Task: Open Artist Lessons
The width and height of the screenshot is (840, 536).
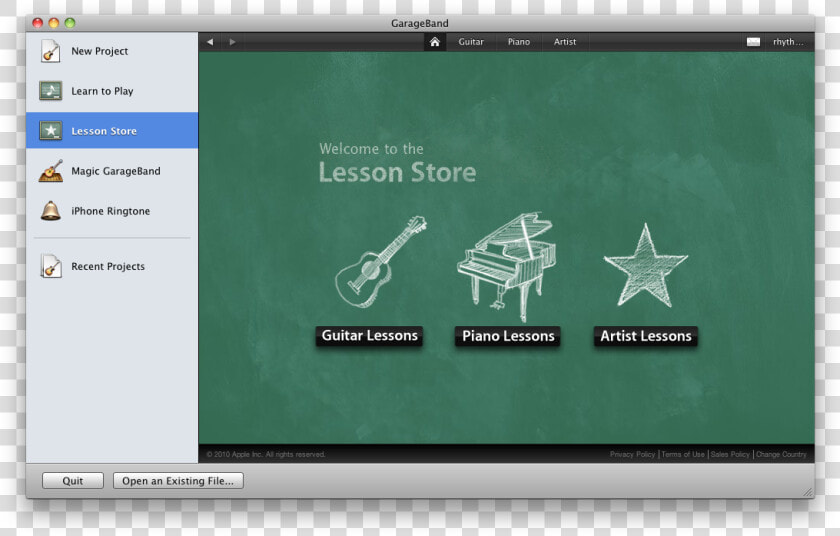Action: tap(646, 336)
